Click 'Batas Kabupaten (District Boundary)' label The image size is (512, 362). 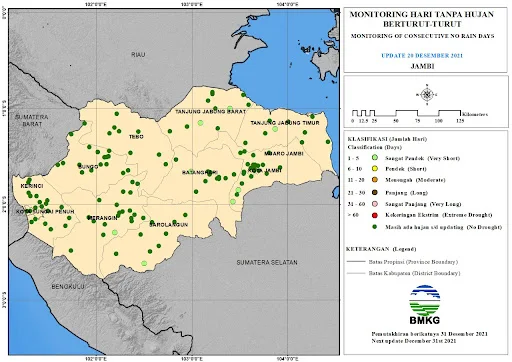[414, 273]
